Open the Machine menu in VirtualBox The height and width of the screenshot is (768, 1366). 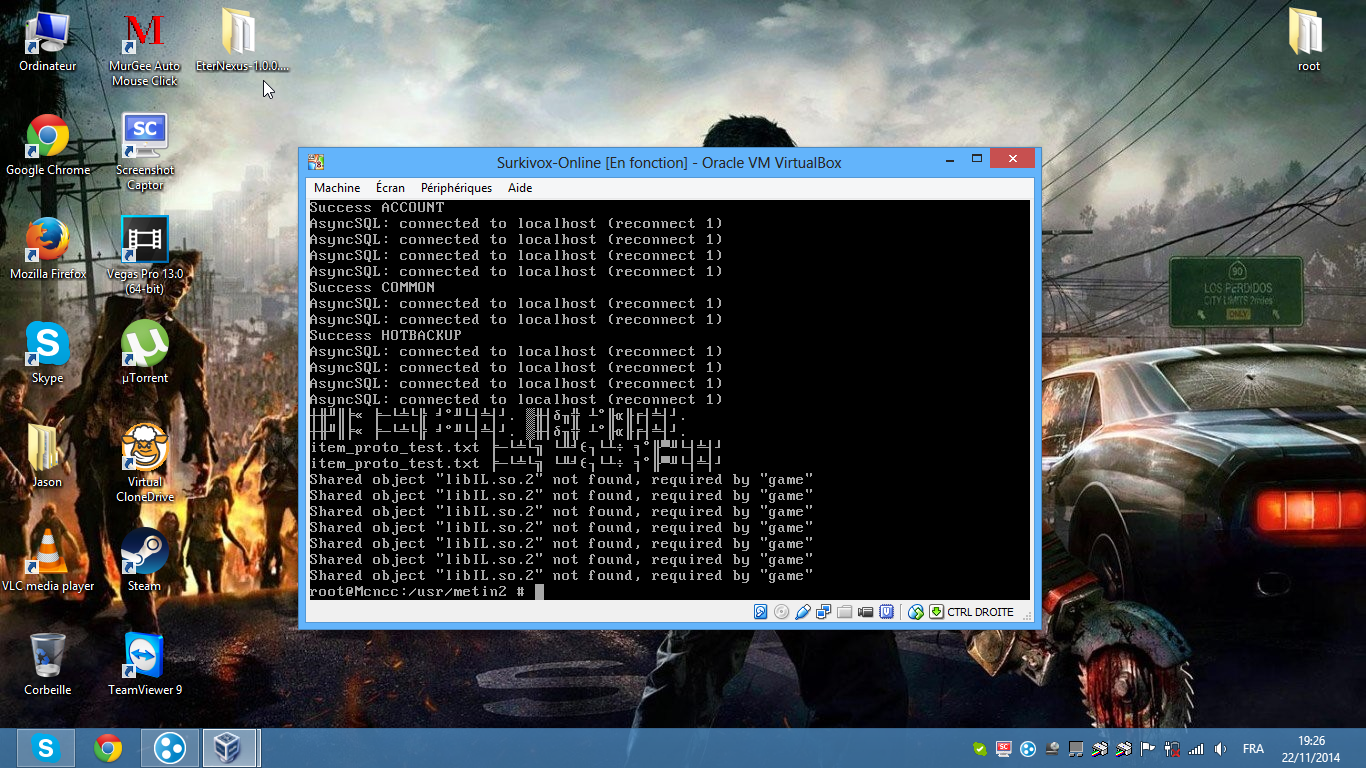(x=337, y=188)
